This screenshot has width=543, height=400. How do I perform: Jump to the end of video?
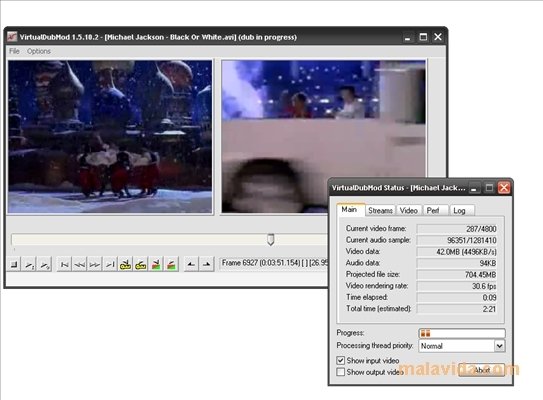(x=110, y=264)
